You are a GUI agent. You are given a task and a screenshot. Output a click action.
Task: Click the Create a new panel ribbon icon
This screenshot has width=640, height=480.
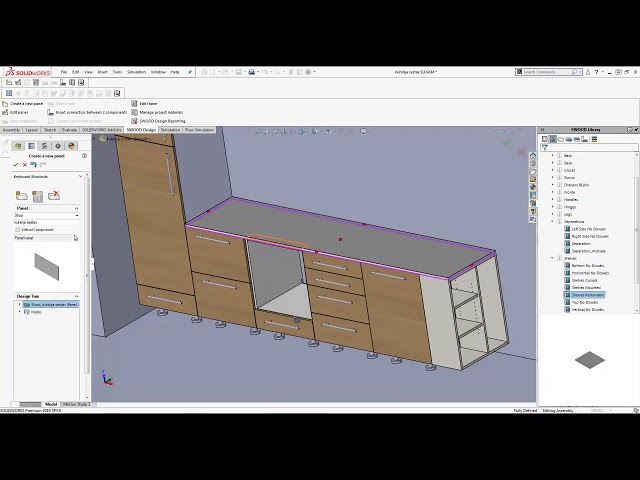[x=5, y=104]
